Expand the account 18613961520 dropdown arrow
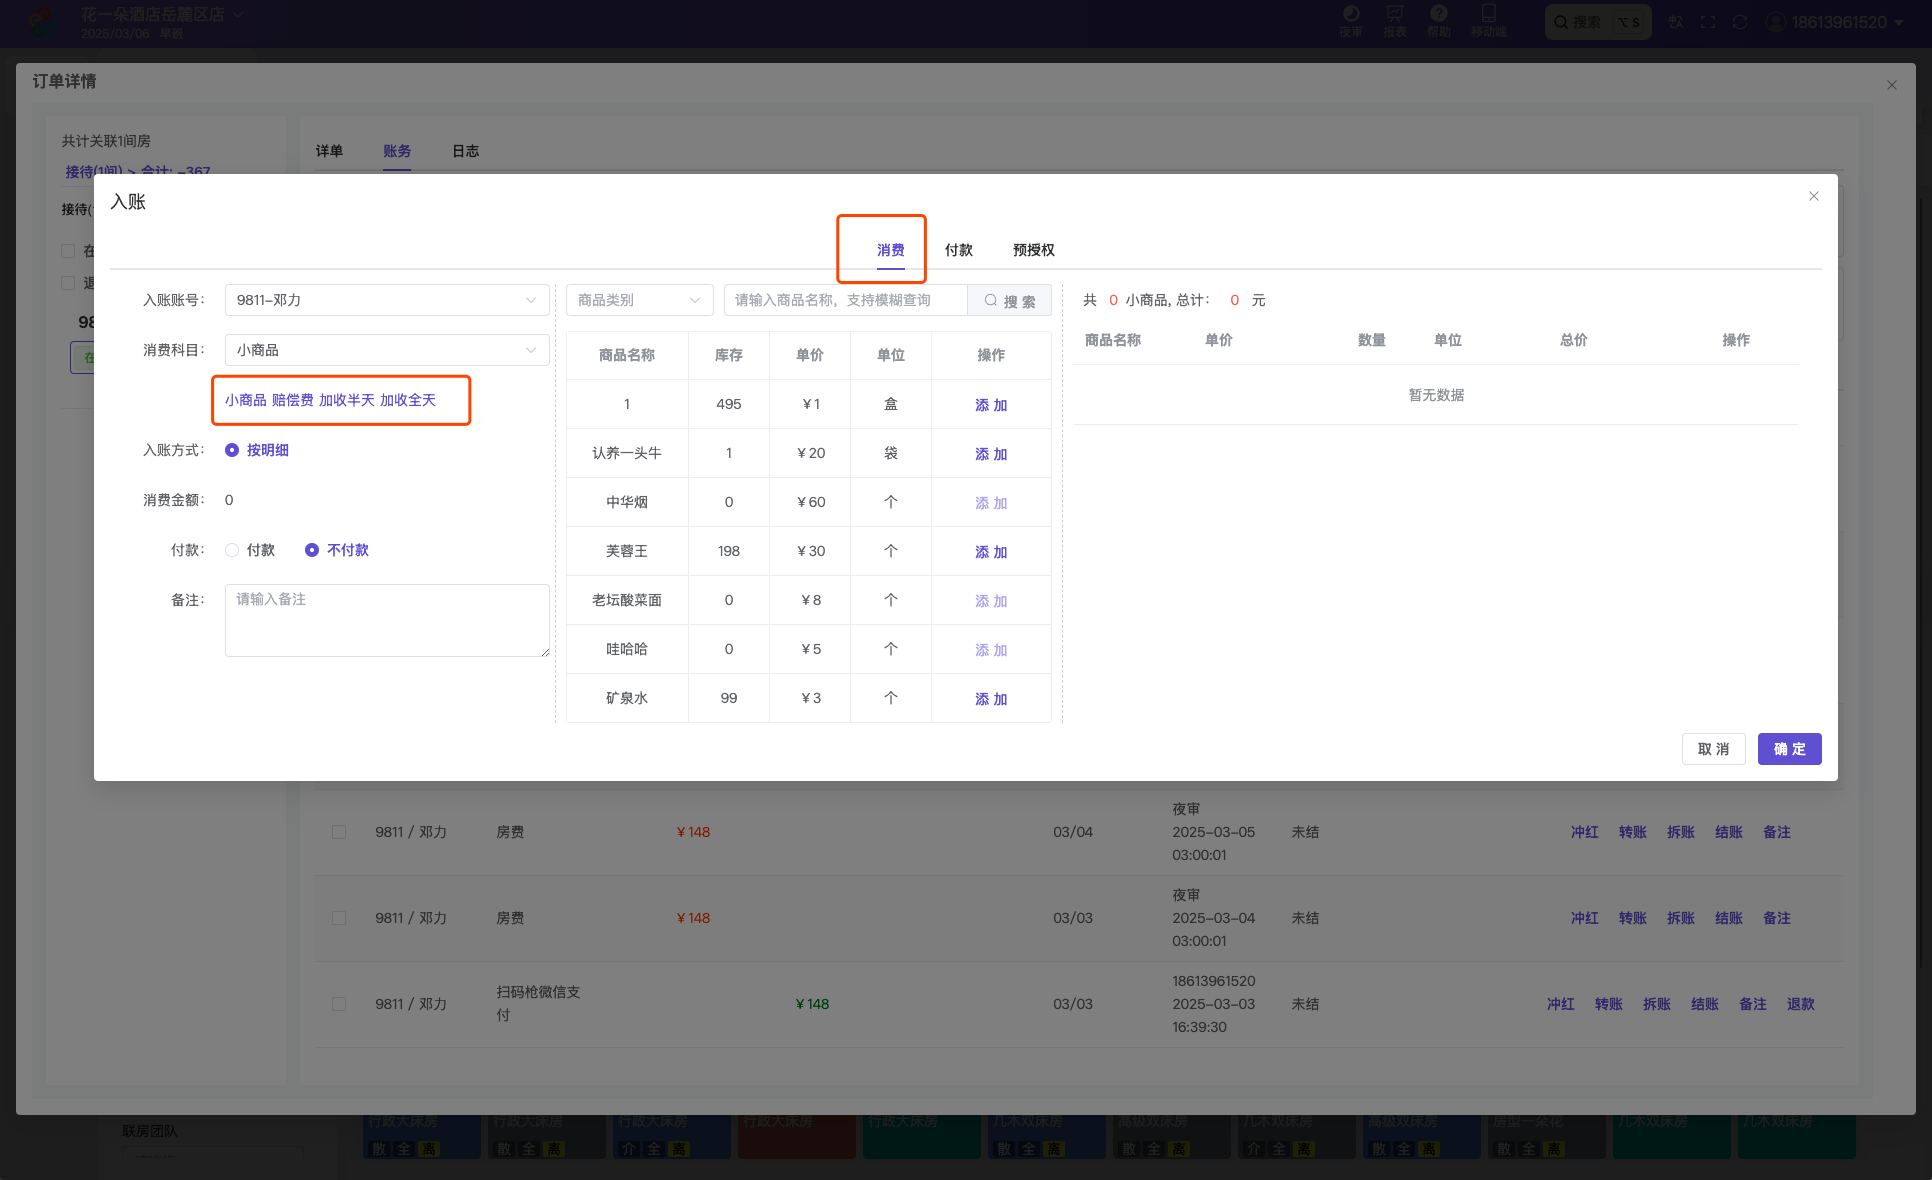1932x1180 pixels. point(1899,23)
